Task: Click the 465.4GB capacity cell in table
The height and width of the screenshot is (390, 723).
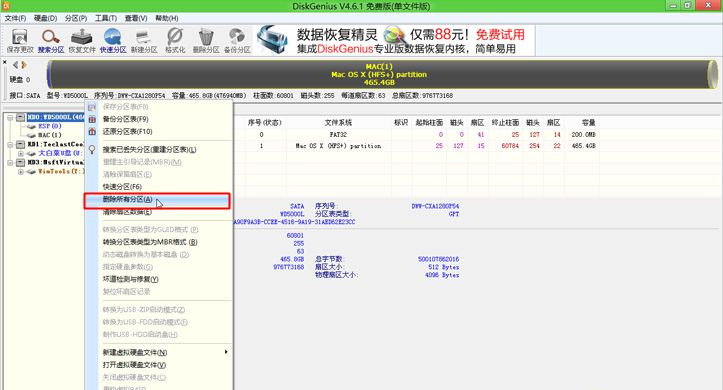Action: [584, 146]
